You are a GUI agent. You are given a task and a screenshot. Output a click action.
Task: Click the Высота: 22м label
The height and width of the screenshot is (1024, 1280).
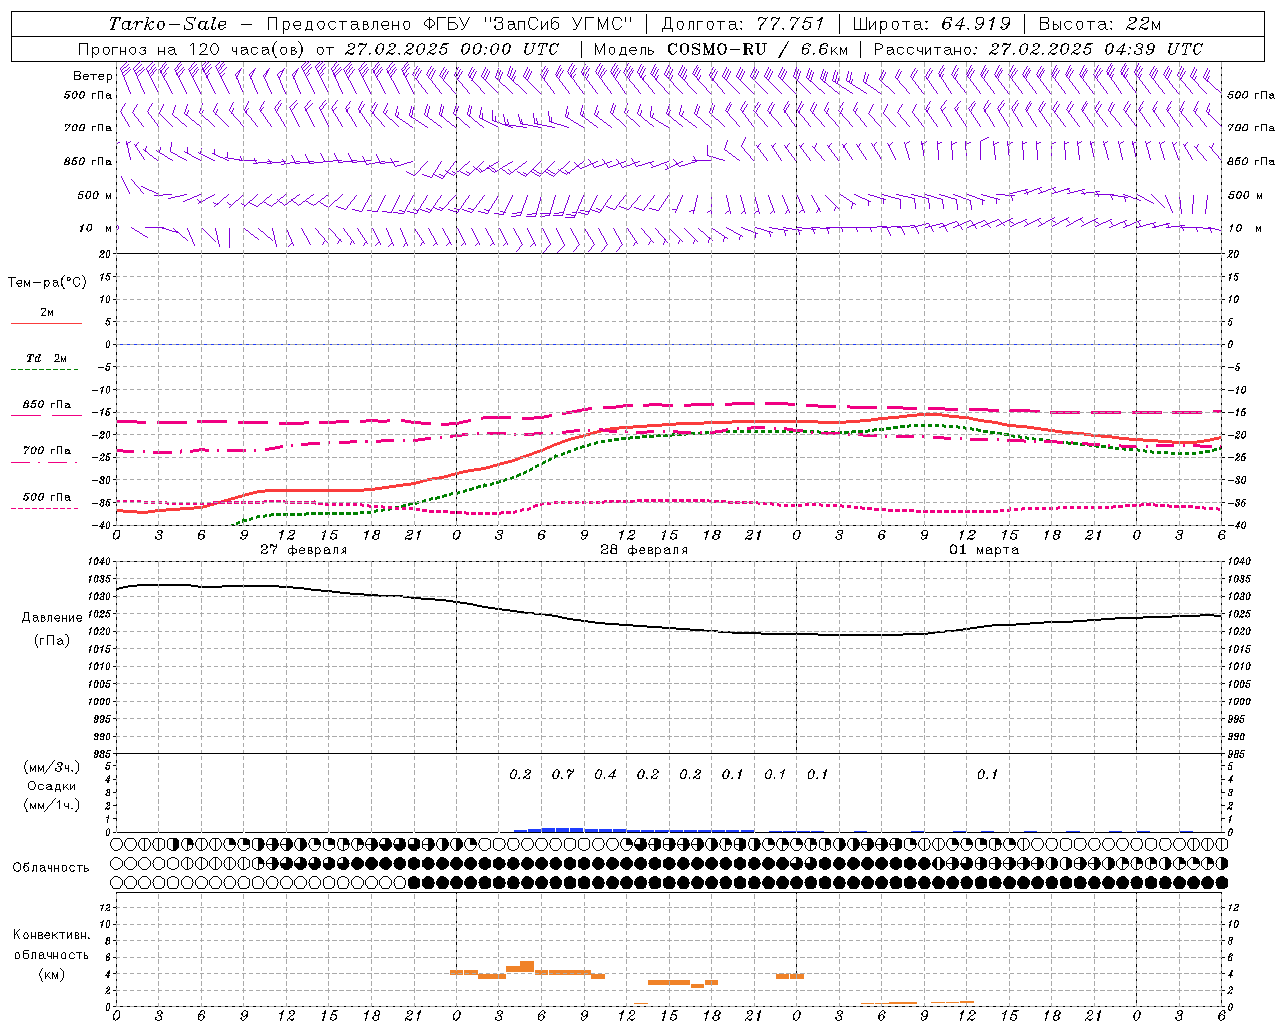pyautogui.click(x=1100, y=24)
